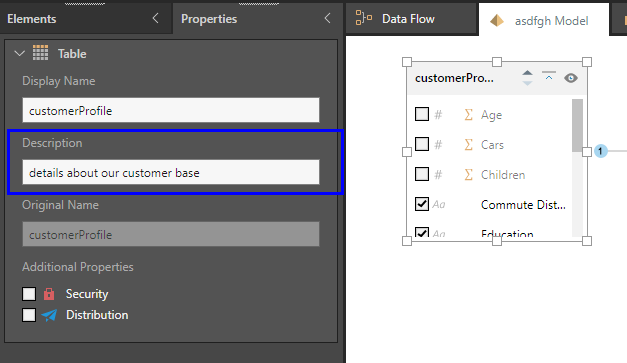Click the sort arrows icon on customerProfile table
Screen dimensions: 627x363
point(527,78)
